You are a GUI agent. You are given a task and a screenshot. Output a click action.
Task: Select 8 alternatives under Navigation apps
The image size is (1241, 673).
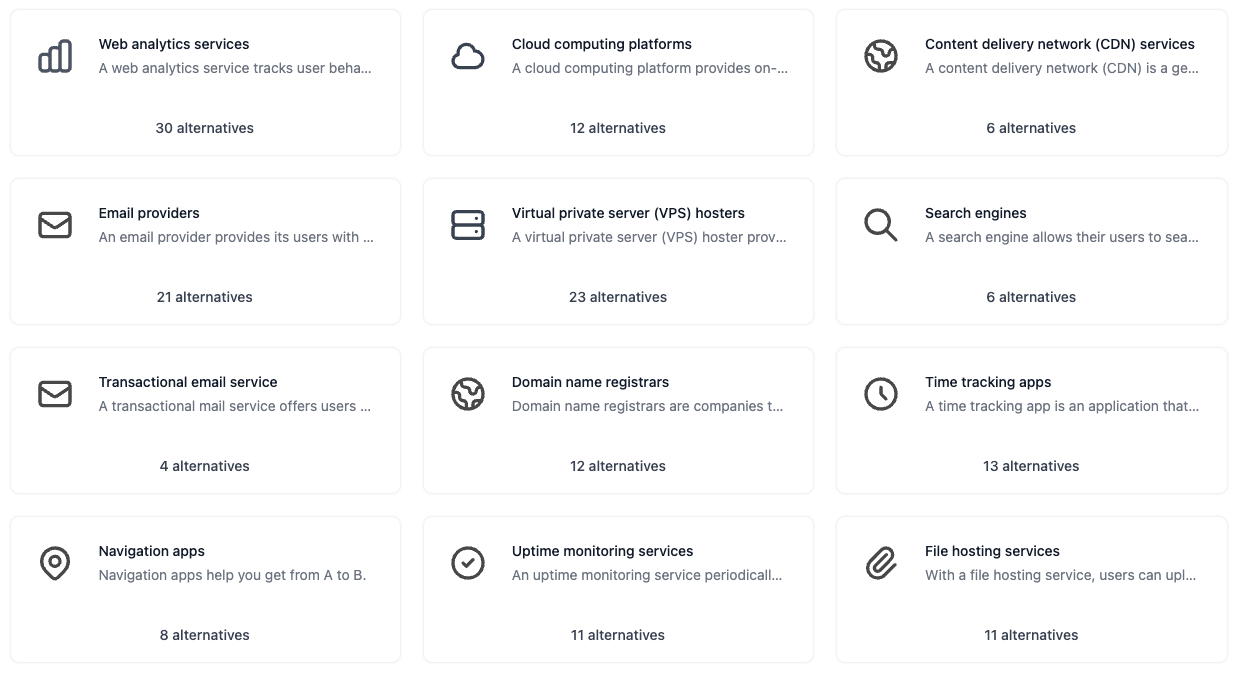[205, 635]
